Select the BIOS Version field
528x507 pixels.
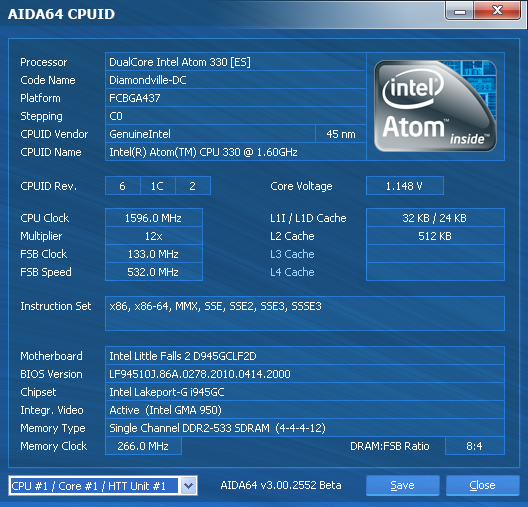click(x=305, y=374)
